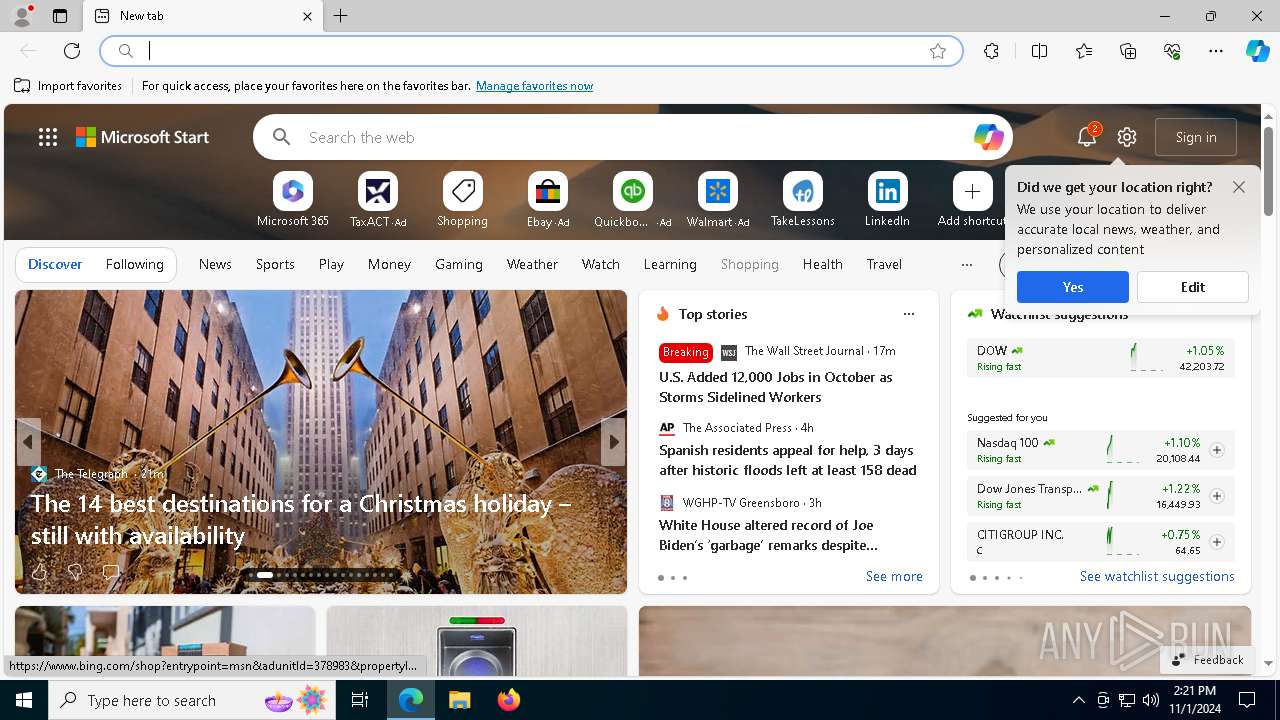Open the Favorites list icon

click(x=1084, y=51)
